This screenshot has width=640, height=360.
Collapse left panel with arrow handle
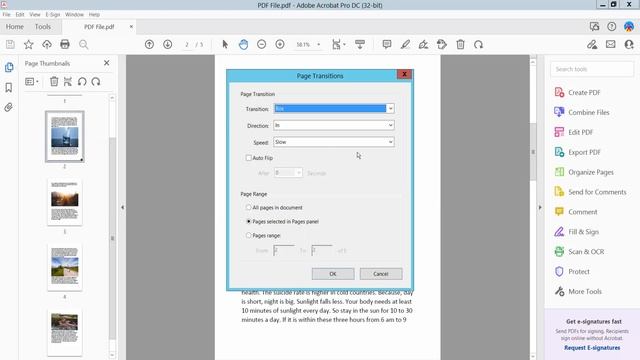[x=122, y=207]
